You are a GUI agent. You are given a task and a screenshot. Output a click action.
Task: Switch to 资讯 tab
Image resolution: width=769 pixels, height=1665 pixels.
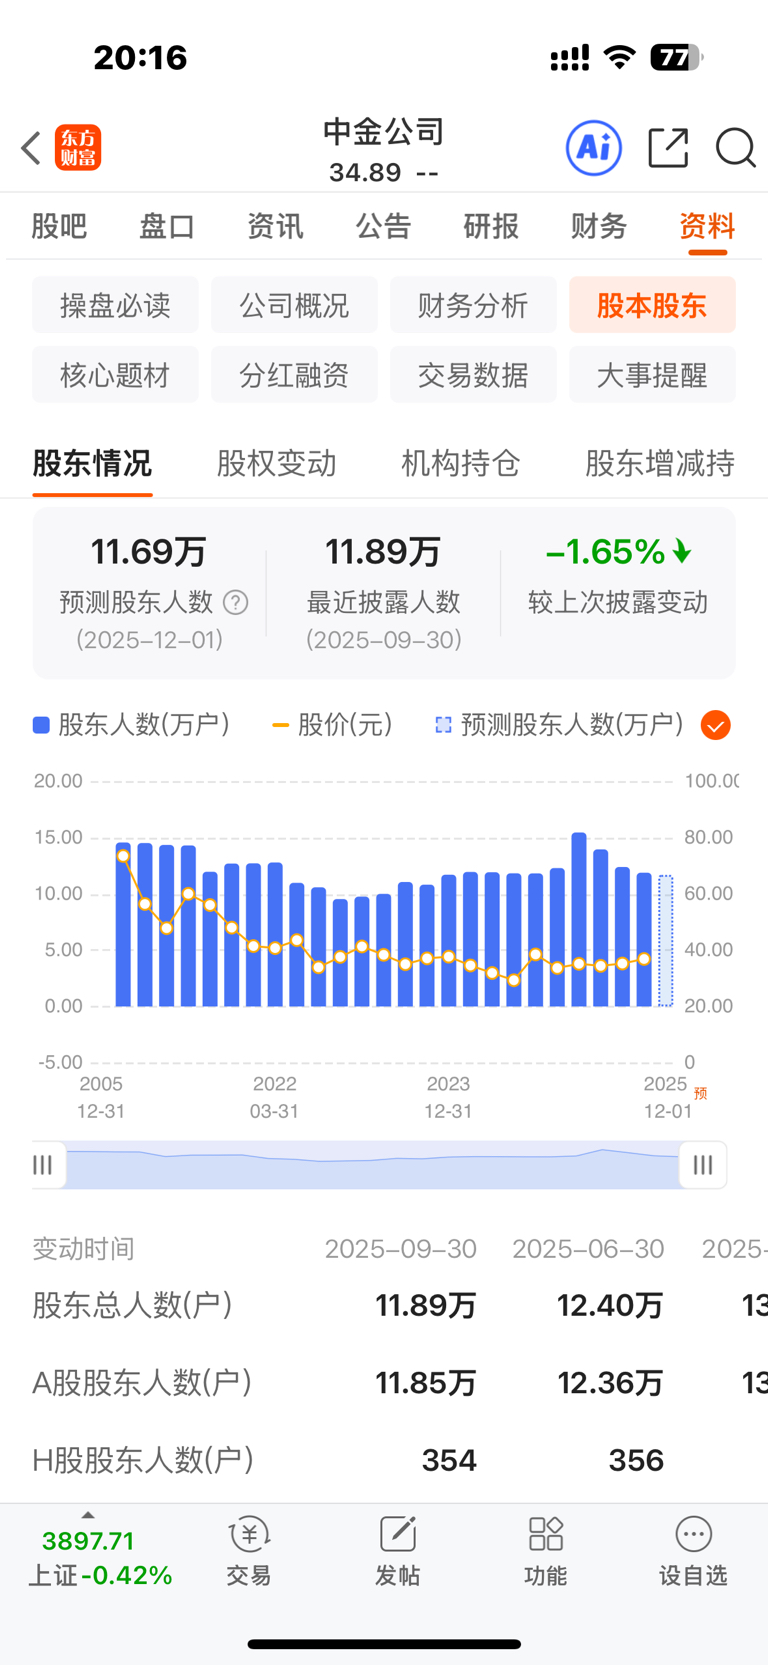(x=275, y=227)
